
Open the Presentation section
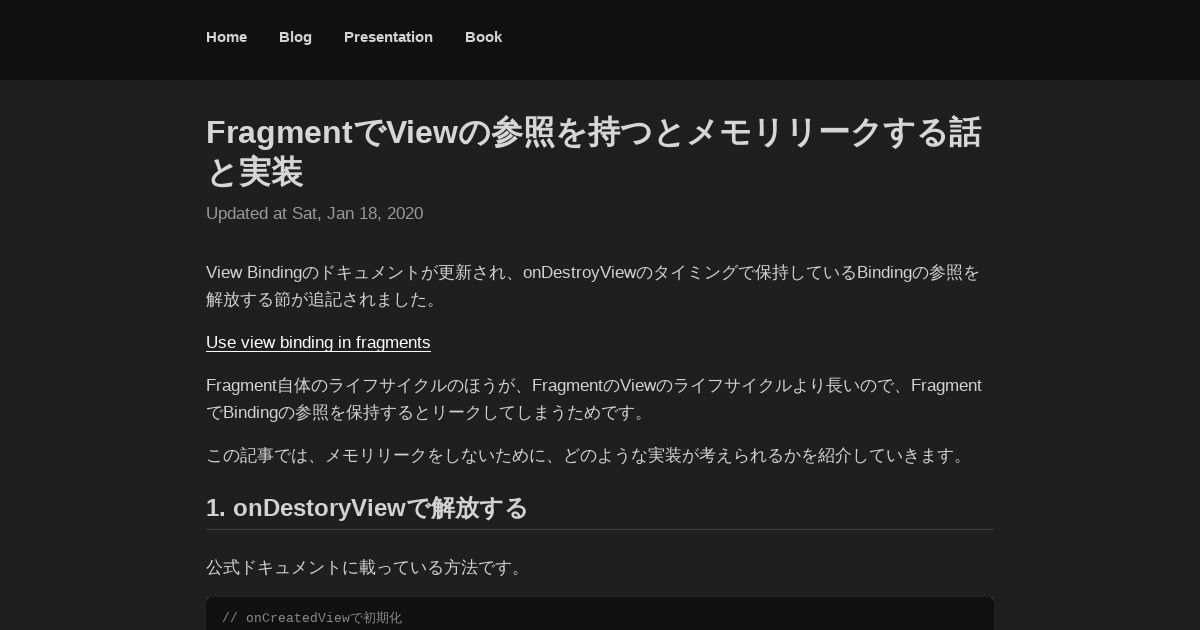(388, 37)
